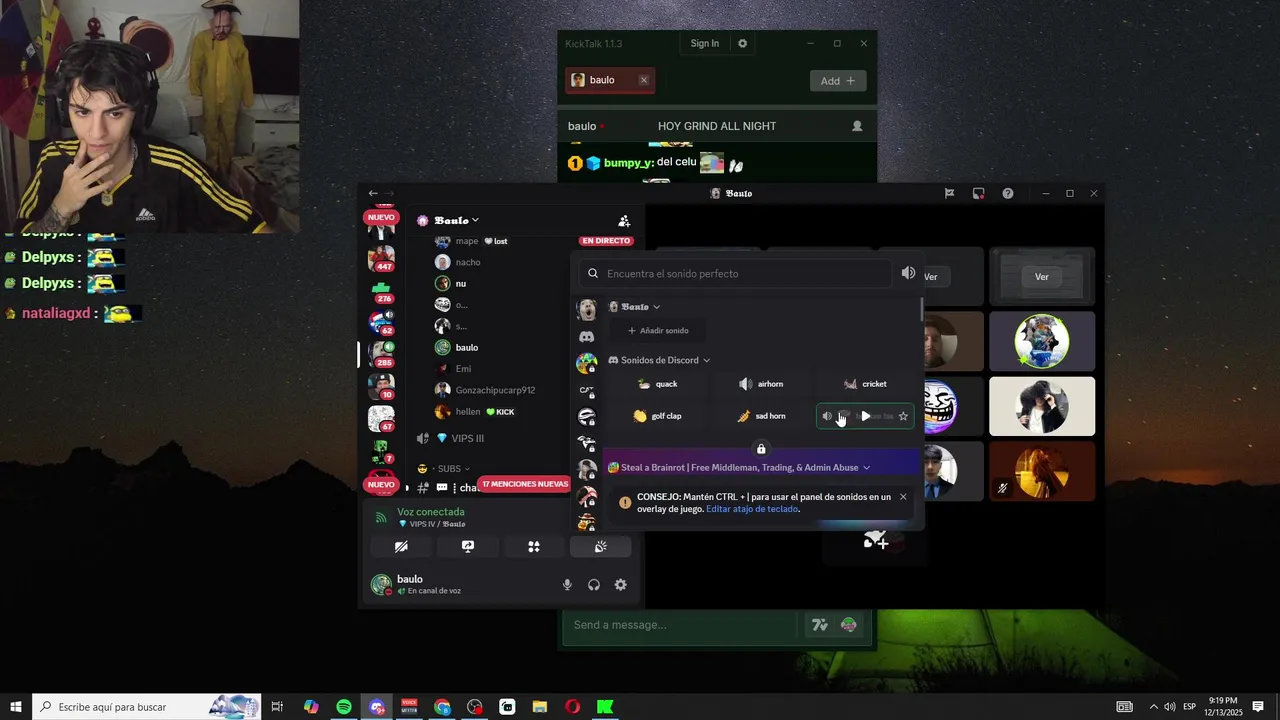Jump to the 17 MENCIONES NUEVAS
The width and height of the screenshot is (1280, 720).
(x=524, y=484)
